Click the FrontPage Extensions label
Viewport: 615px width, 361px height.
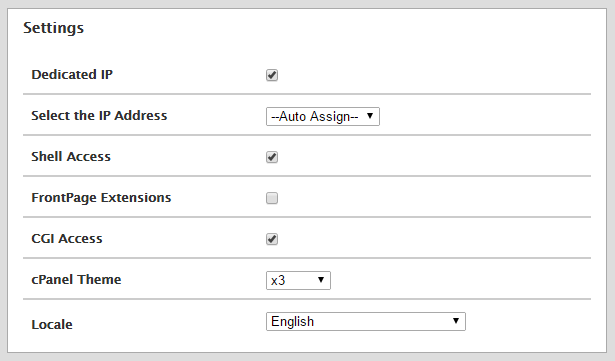coord(101,198)
